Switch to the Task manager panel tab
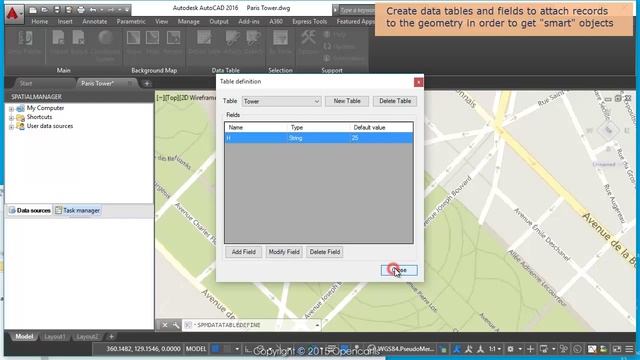Screen dimensions: 640x360 78,210
